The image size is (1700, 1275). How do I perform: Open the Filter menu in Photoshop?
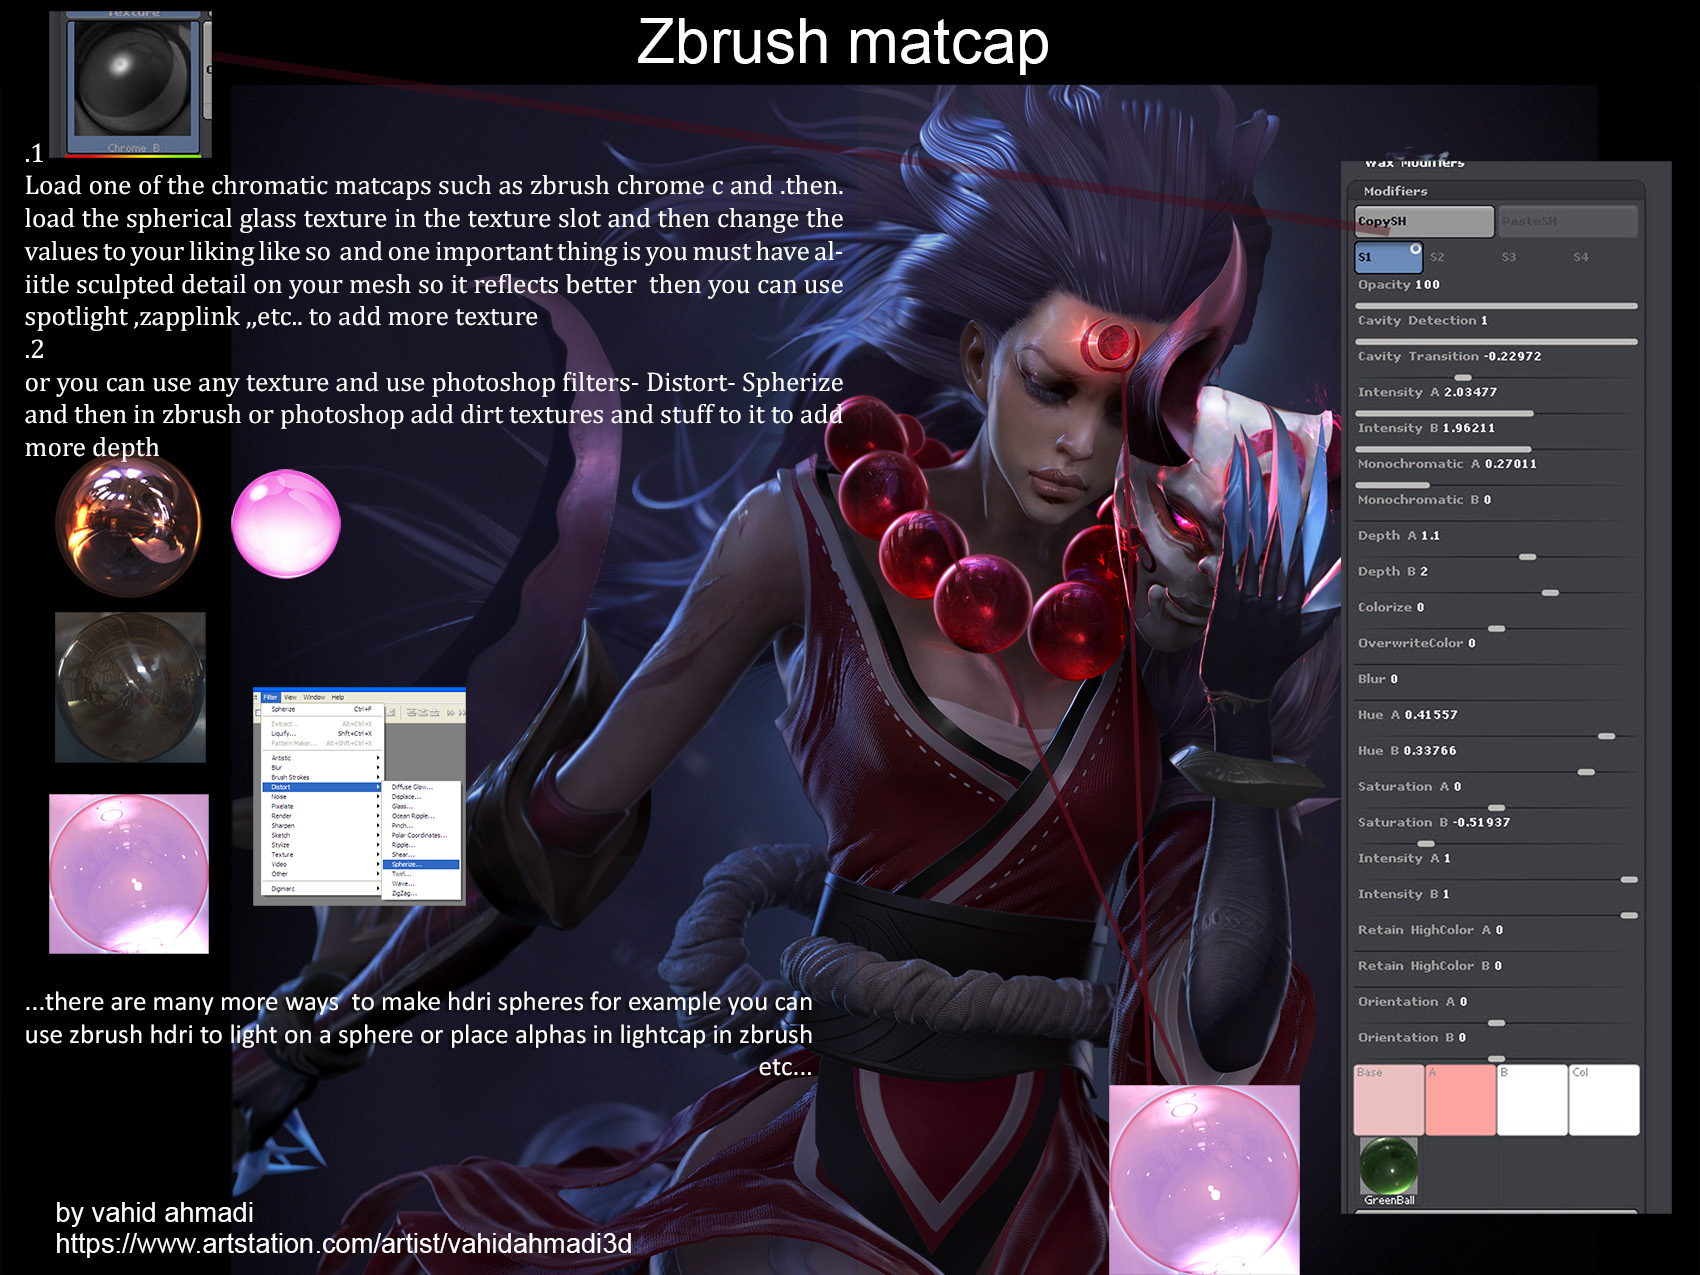click(x=270, y=697)
